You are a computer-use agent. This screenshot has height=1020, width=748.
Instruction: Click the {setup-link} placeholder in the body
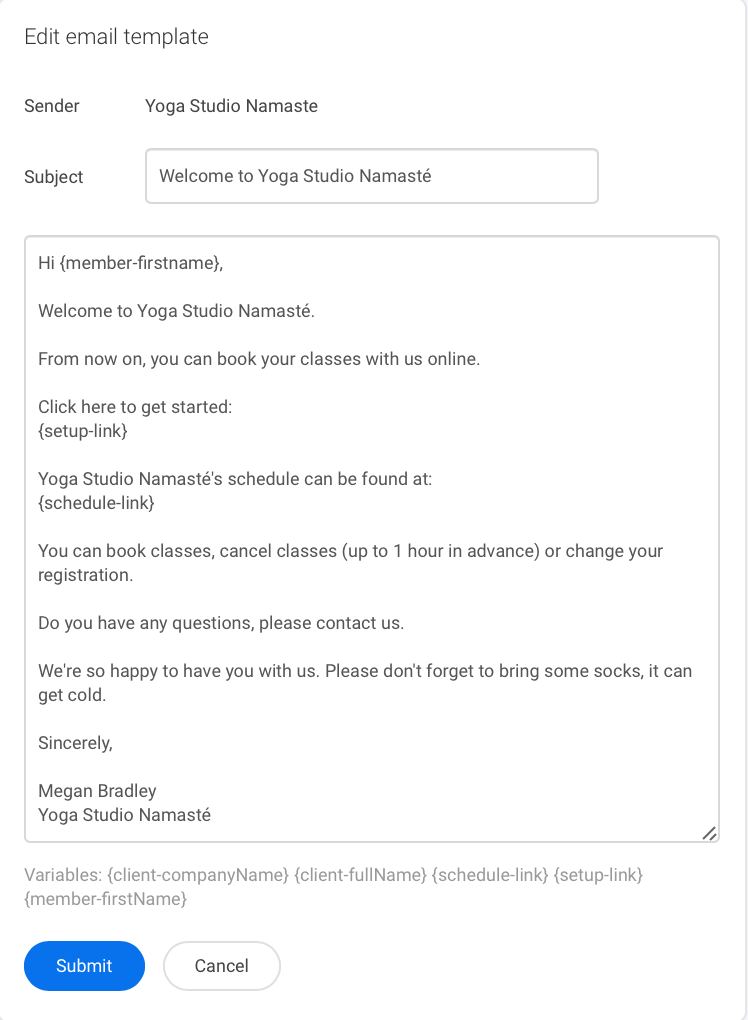click(x=83, y=431)
